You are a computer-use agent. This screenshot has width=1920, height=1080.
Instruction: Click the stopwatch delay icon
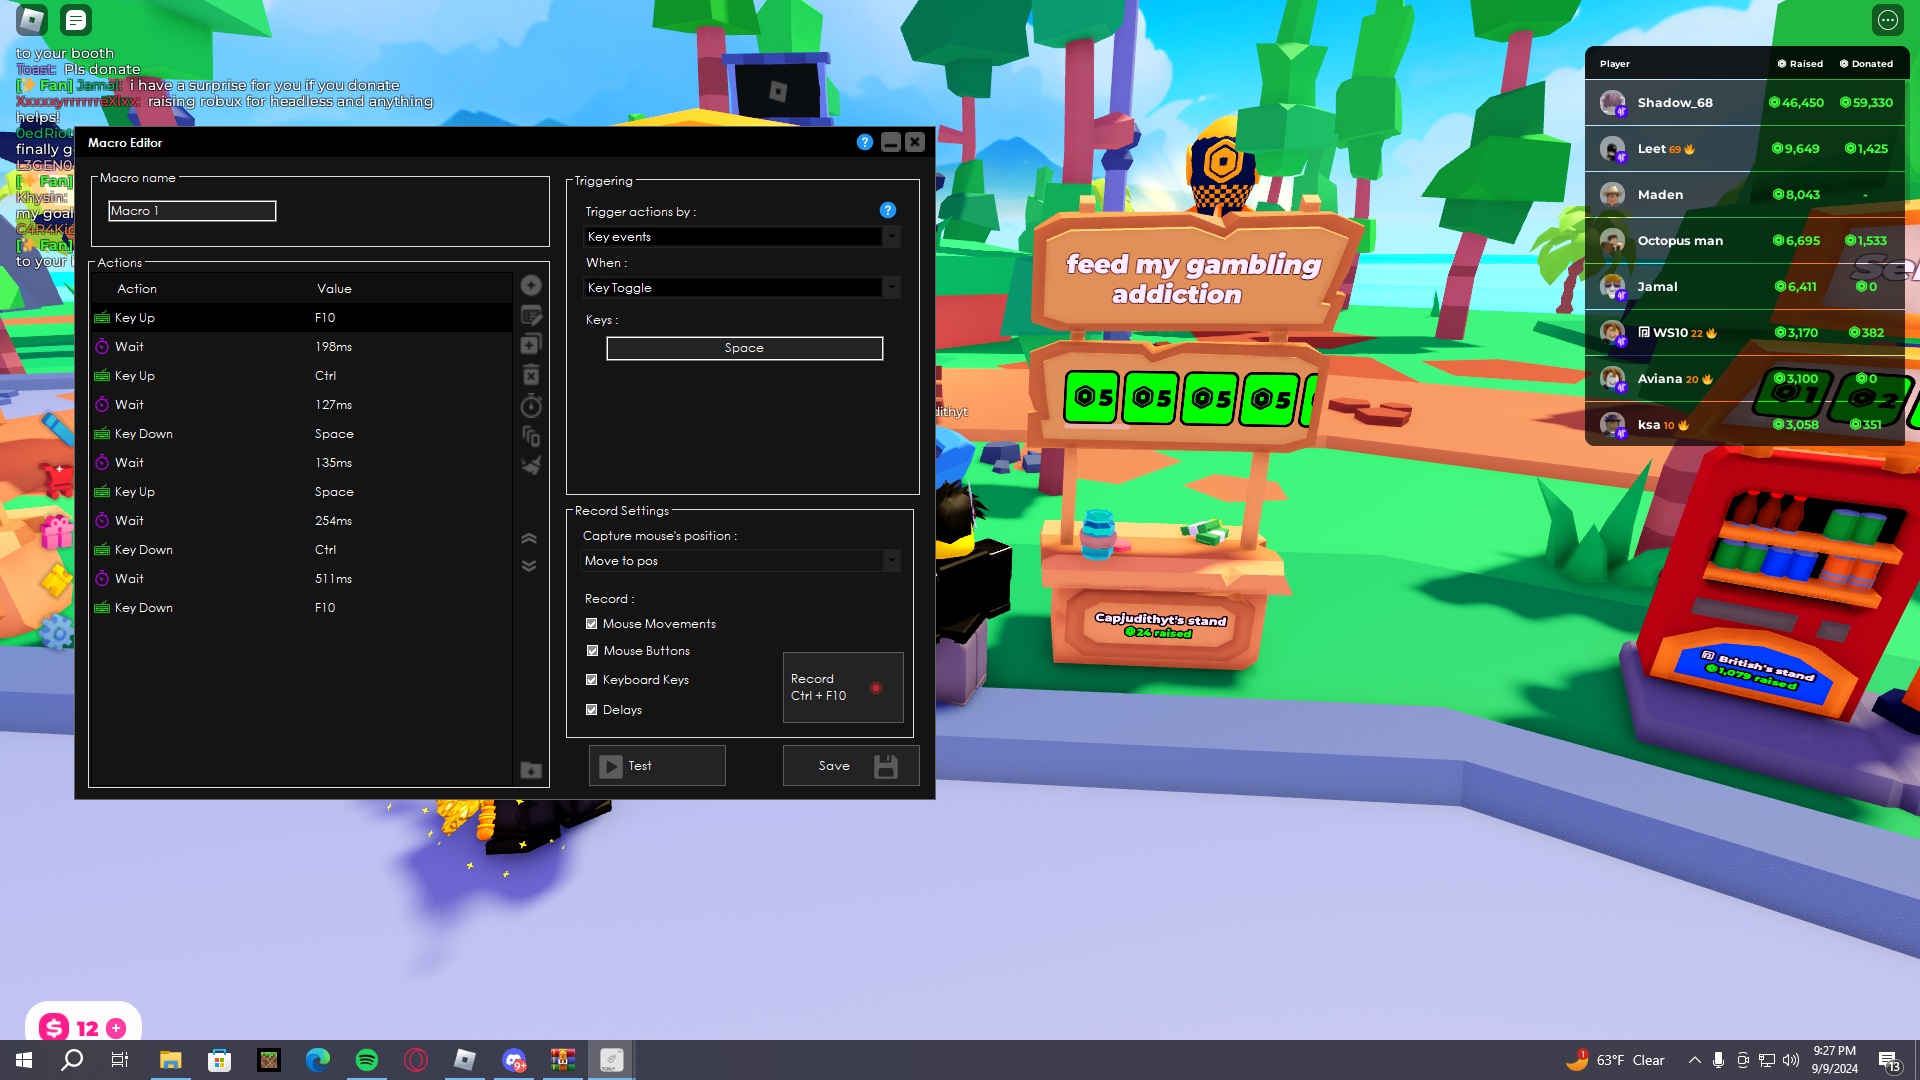531,405
